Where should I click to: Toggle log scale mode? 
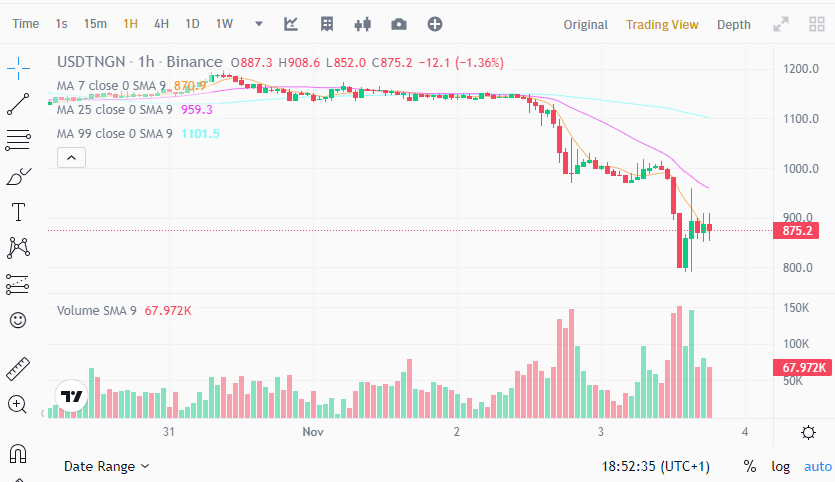[780, 466]
